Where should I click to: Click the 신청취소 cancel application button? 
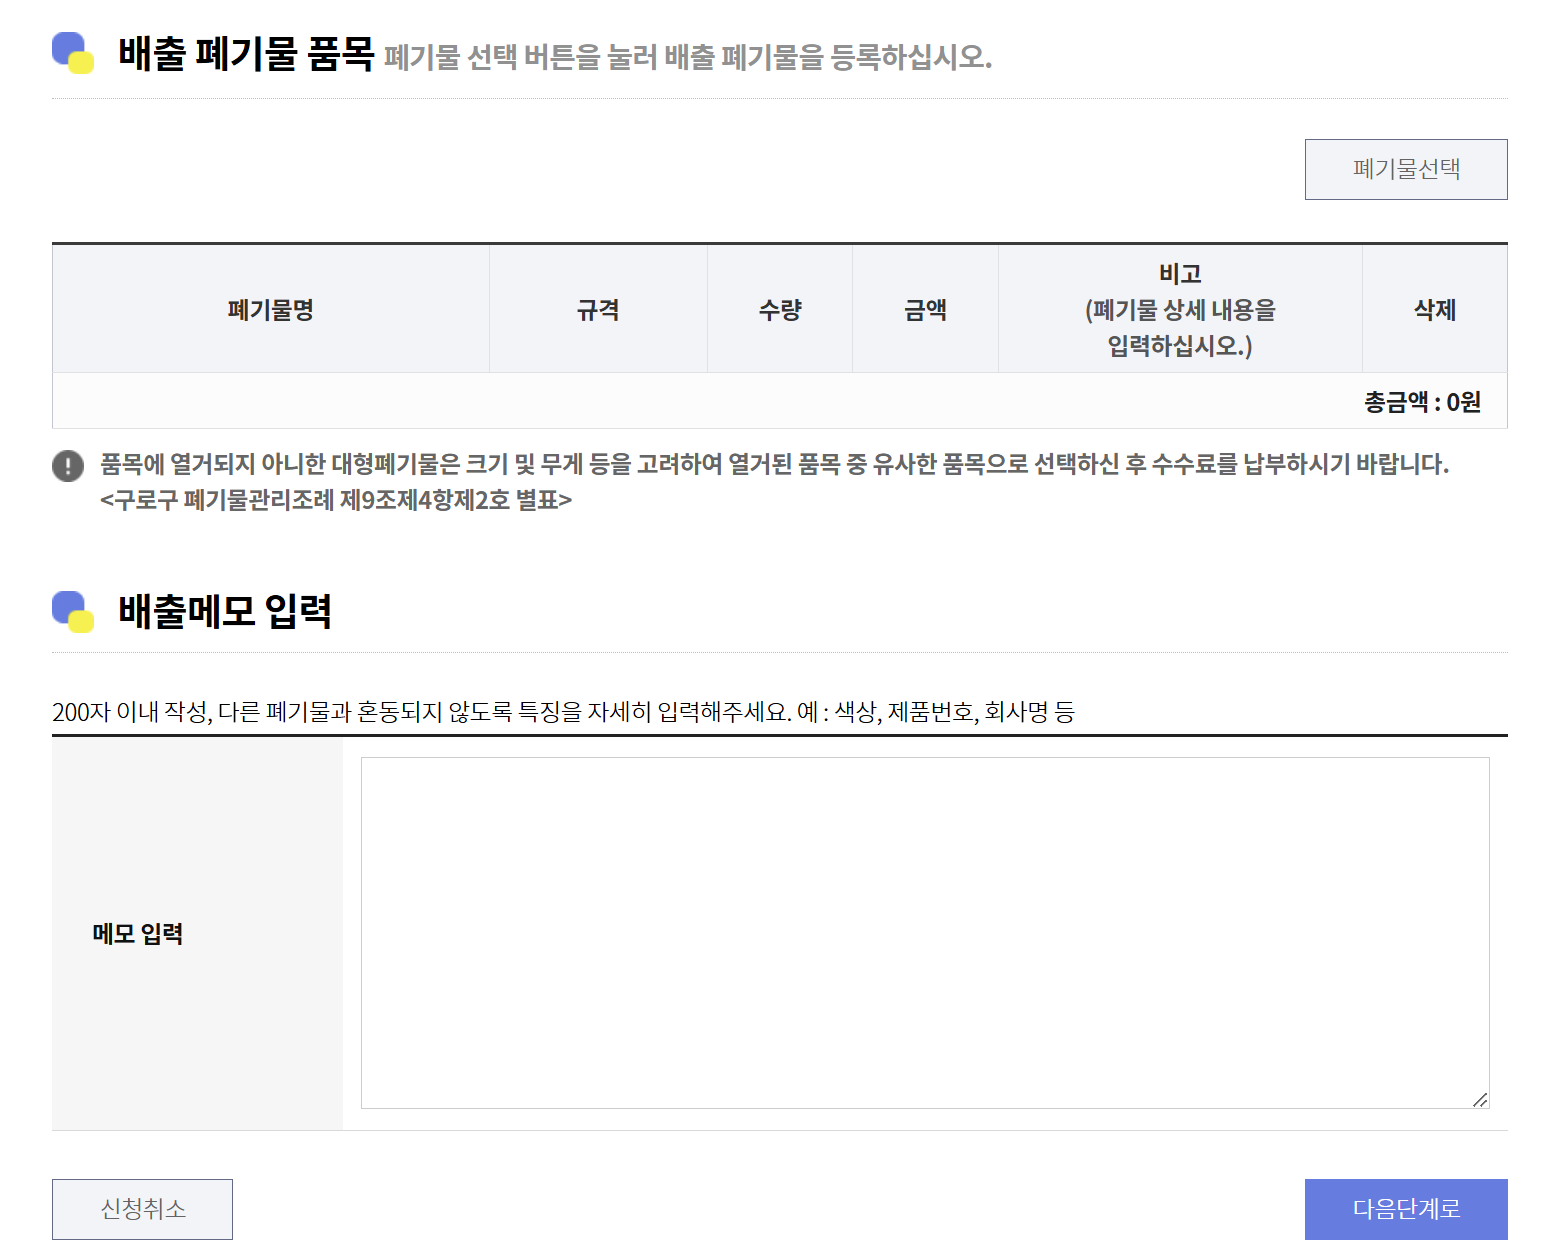coord(141,1209)
